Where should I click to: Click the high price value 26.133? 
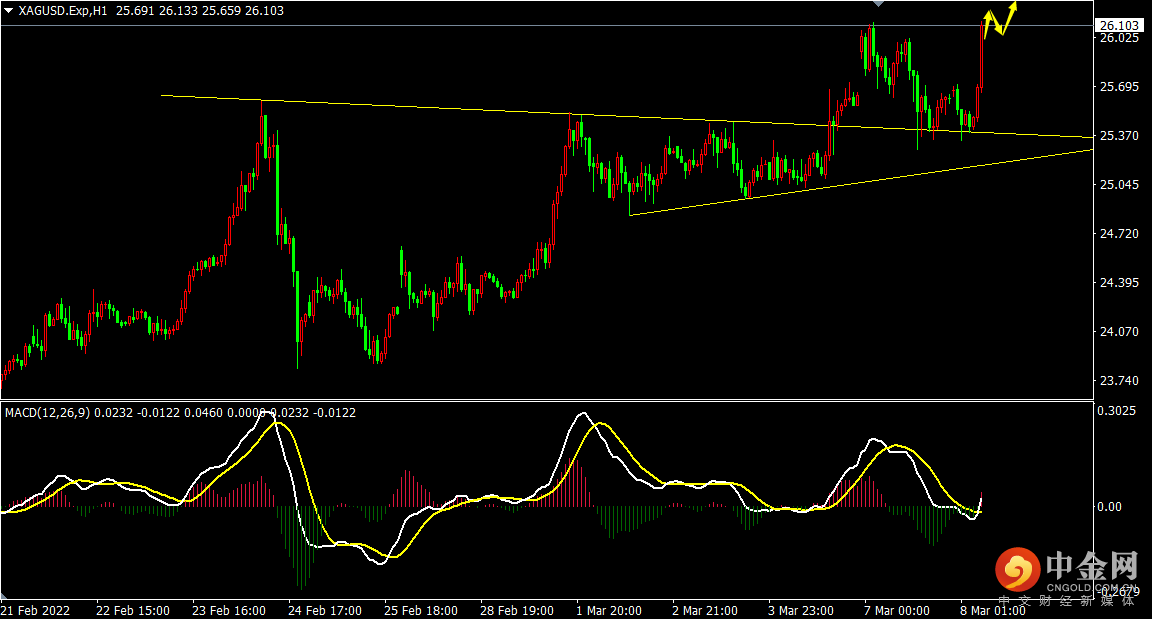pos(178,11)
